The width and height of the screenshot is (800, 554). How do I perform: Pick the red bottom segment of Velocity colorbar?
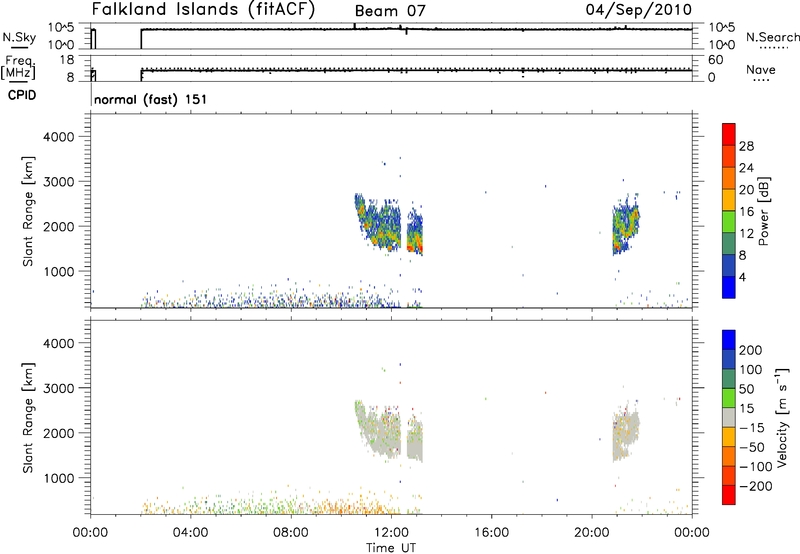(729, 495)
